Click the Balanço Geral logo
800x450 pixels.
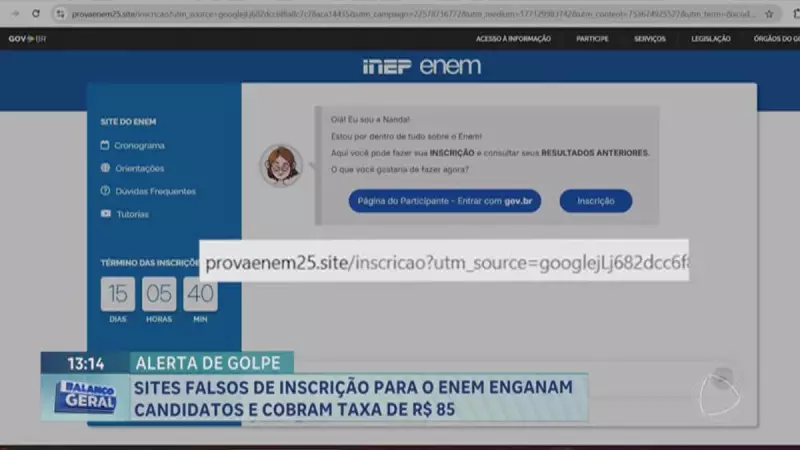tap(85, 396)
